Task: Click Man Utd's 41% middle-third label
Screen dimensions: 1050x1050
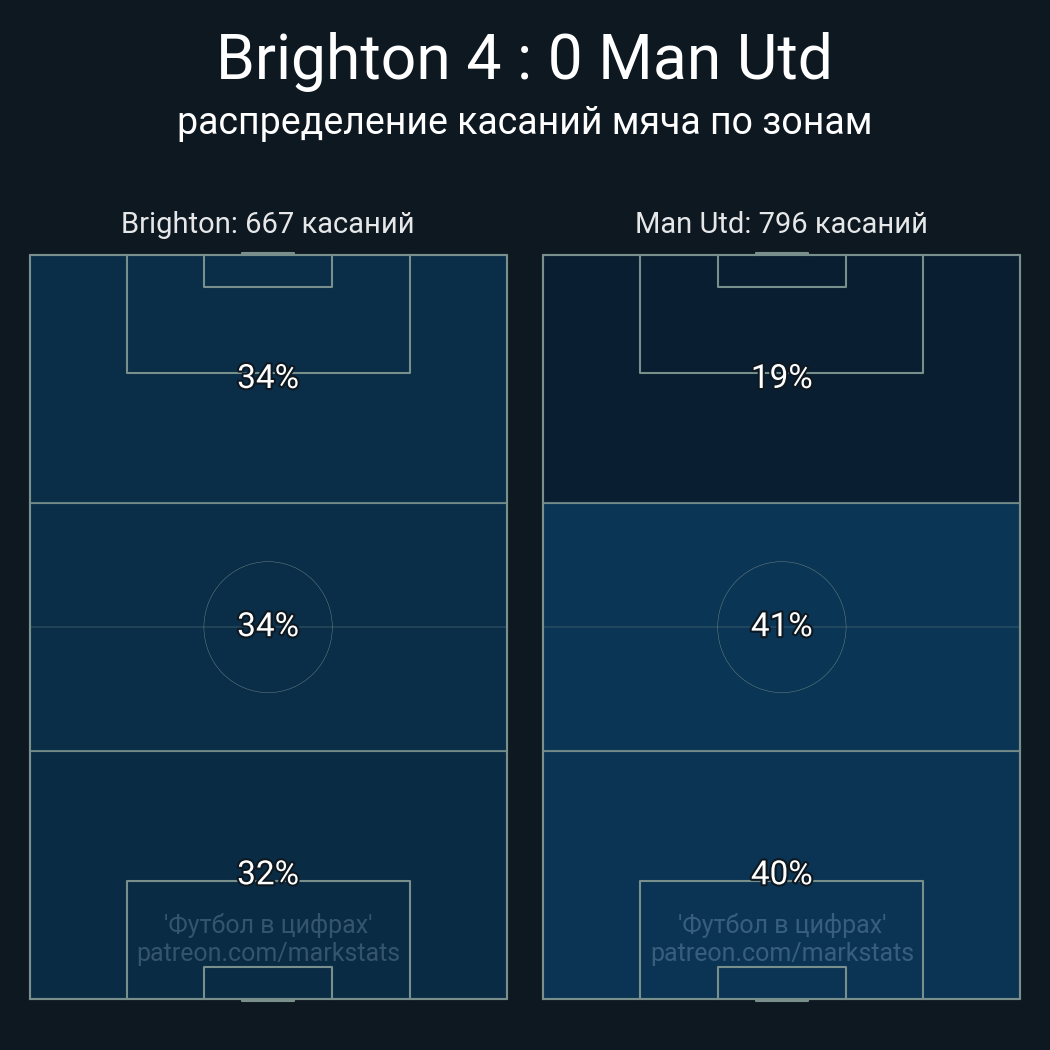Action: click(x=781, y=625)
